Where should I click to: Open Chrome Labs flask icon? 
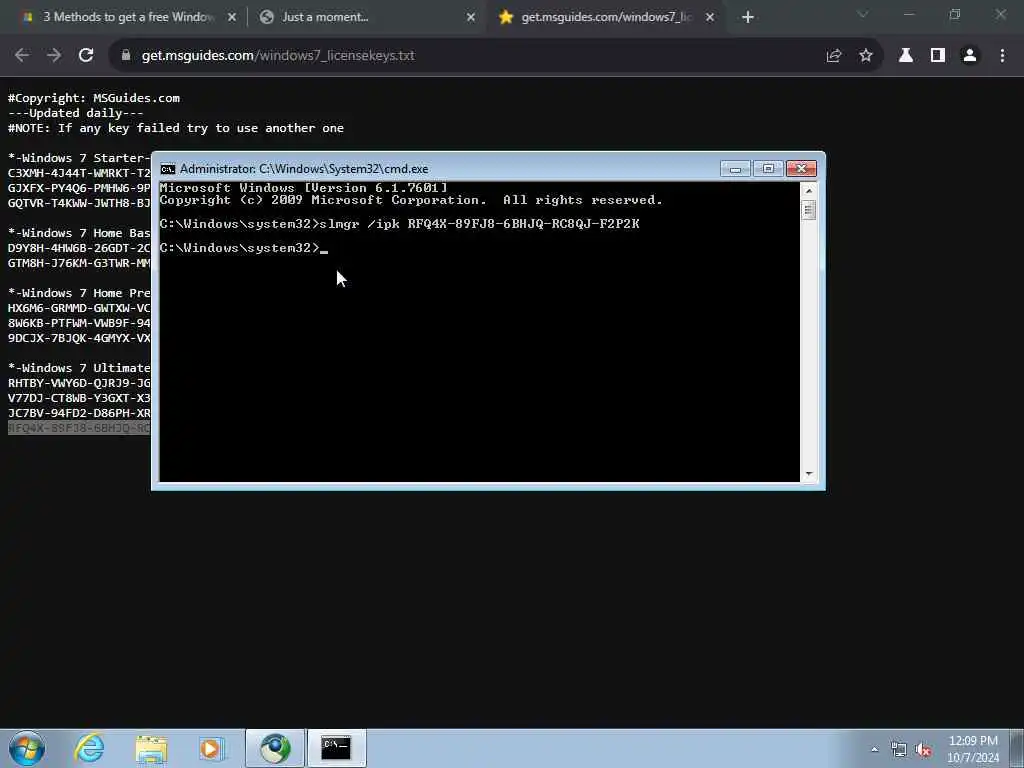[906, 56]
